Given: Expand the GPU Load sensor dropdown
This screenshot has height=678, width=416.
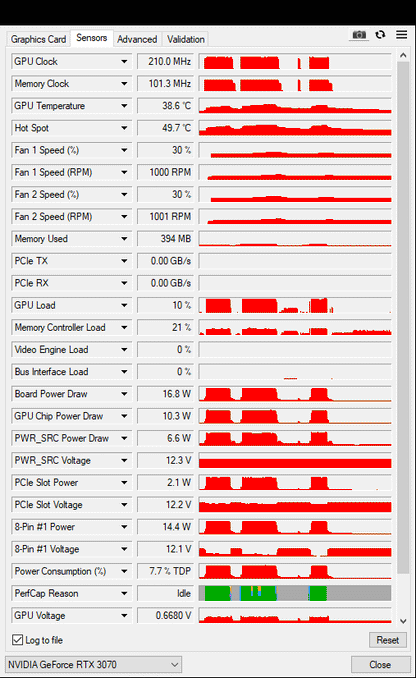Looking at the screenshot, I should click(x=124, y=305).
